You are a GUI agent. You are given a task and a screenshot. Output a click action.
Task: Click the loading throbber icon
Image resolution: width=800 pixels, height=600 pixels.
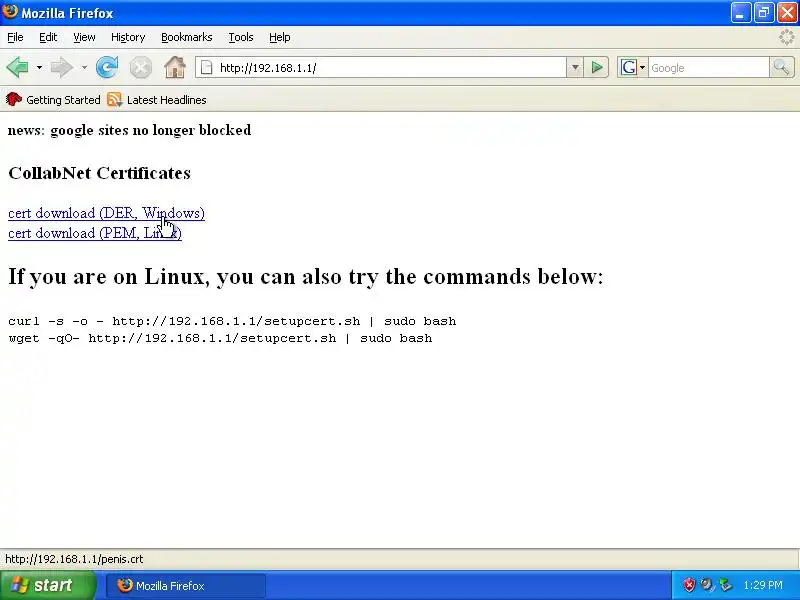click(787, 37)
